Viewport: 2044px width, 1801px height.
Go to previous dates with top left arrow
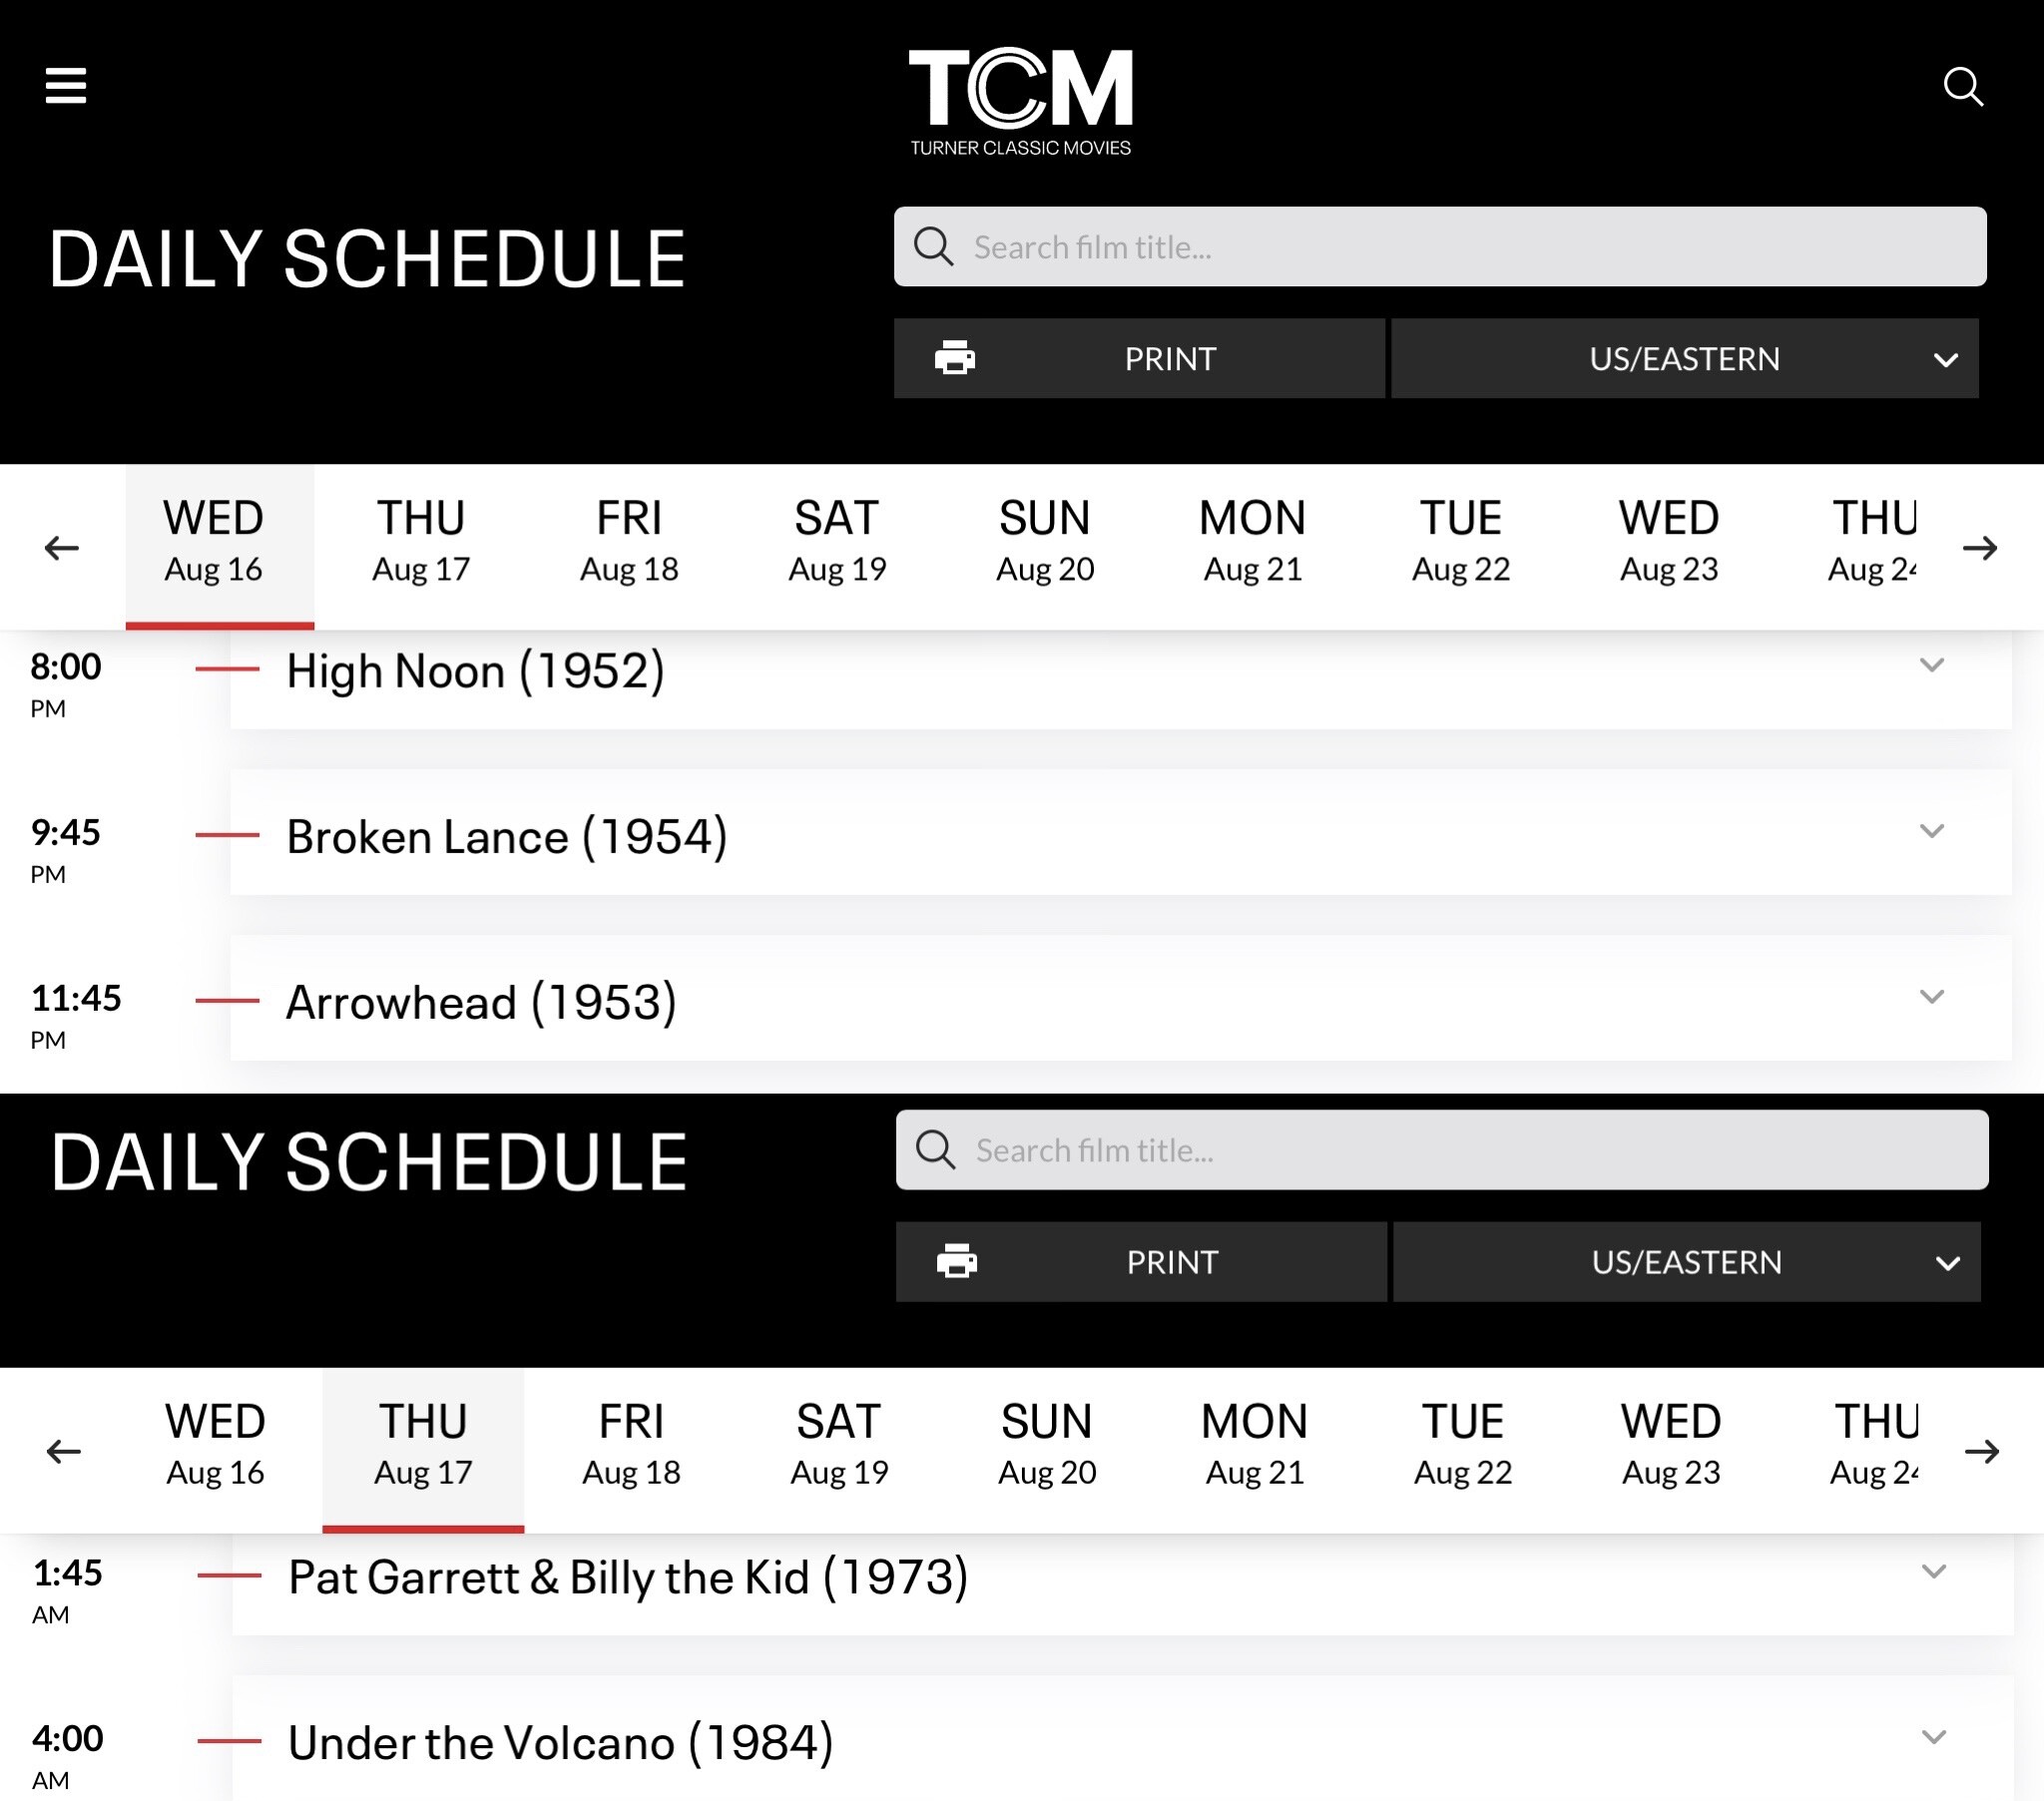(62, 548)
